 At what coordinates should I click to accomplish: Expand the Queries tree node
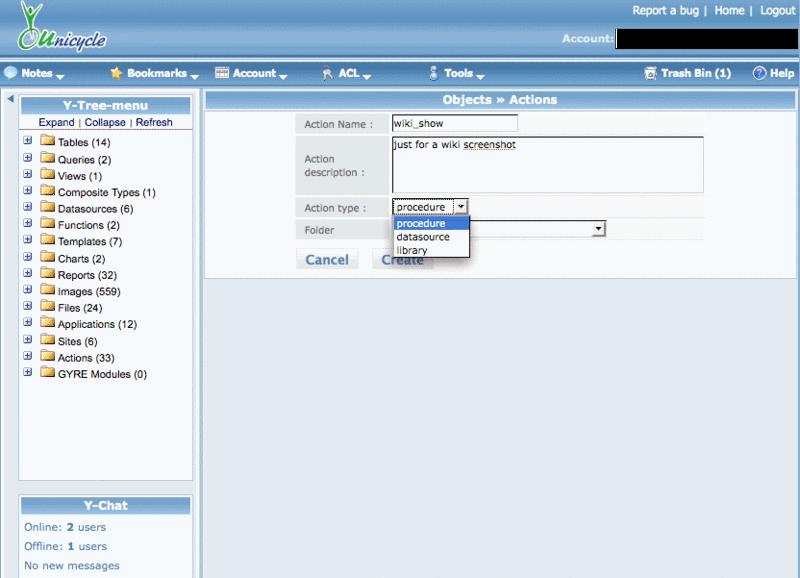pos(28,159)
